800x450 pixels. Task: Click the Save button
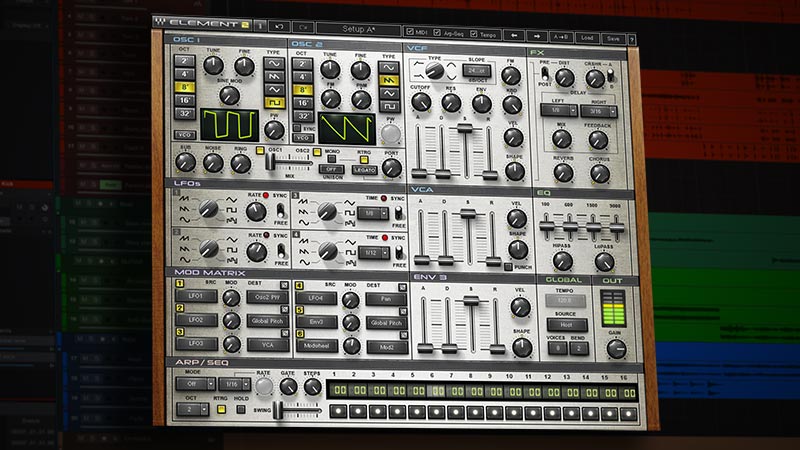pyautogui.click(x=613, y=39)
